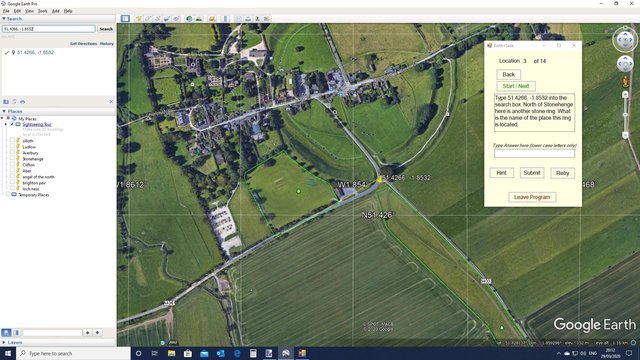The height and width of the screenshot is (360, 640).
Task: Open the Help menu
Action: 68,11
